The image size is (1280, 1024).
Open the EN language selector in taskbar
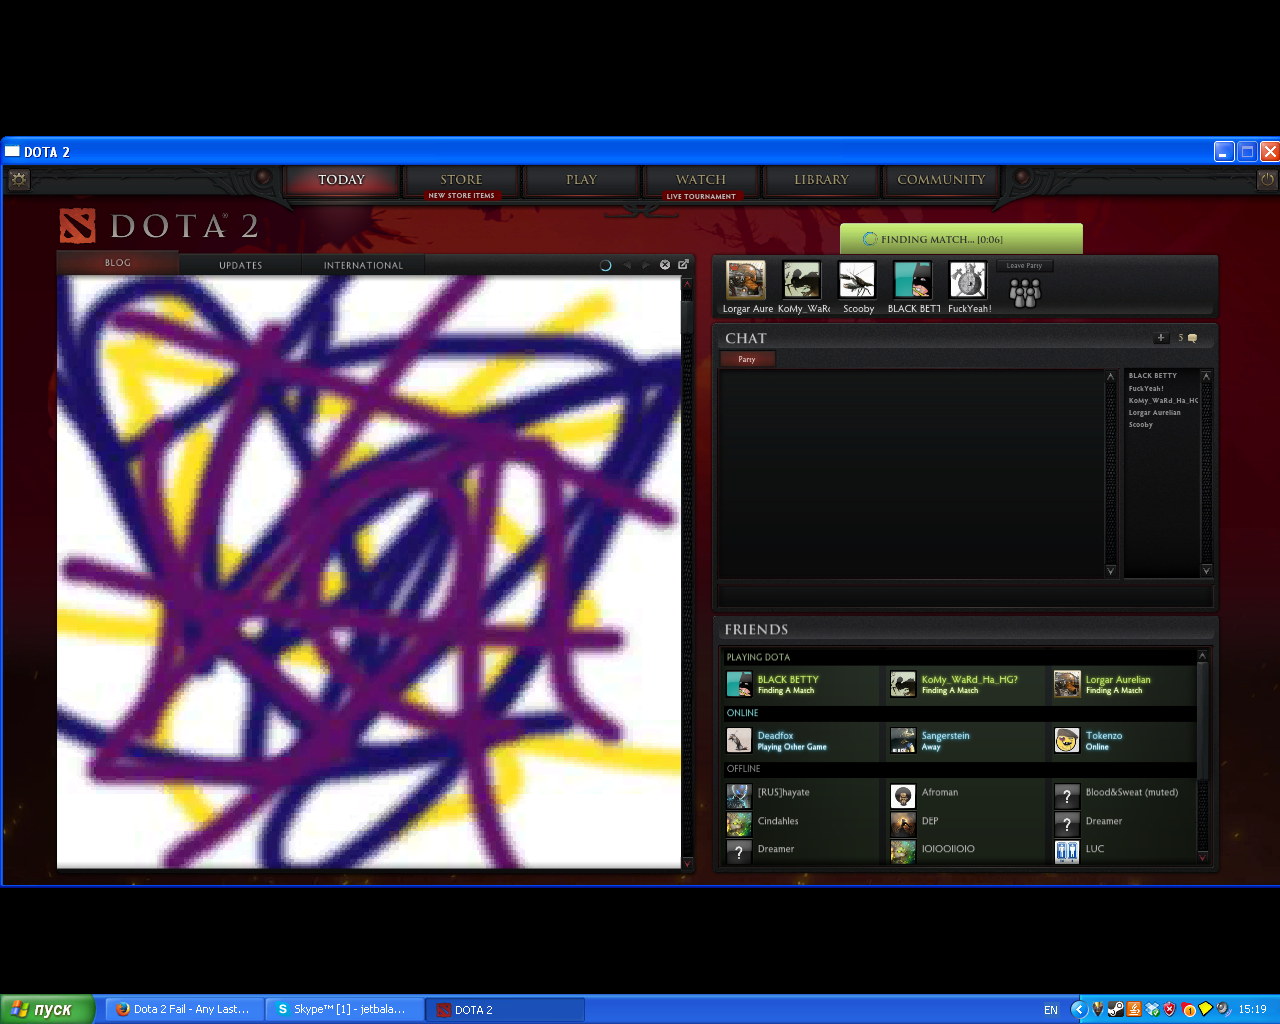click(x=1051, y=1010)
